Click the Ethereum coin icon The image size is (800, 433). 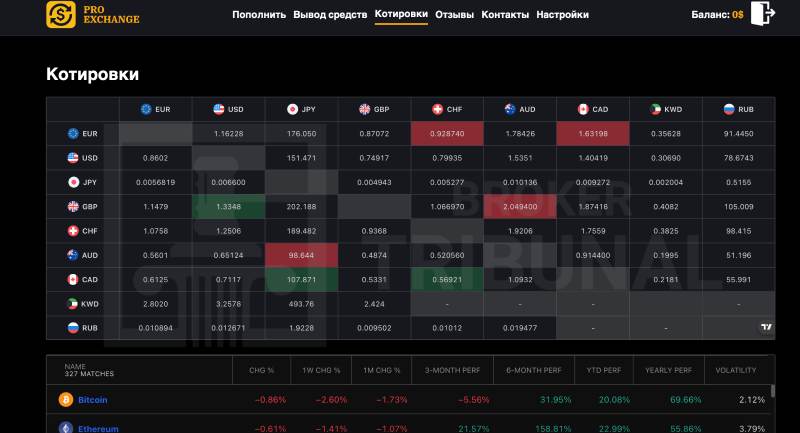66,428
